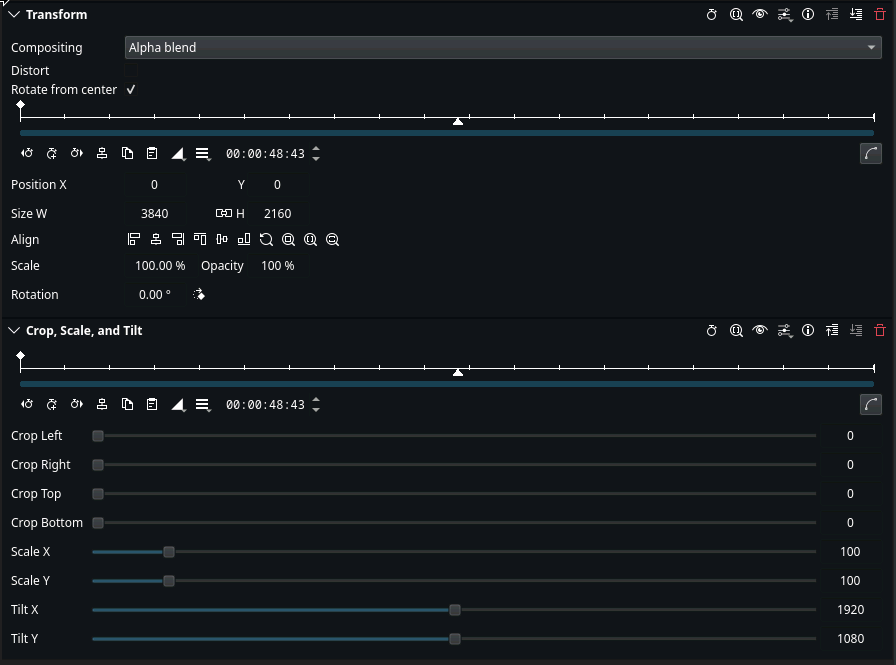Enable the Distort checkbox
The width and height of the screenshot is (896, 665).
(131, 70)
